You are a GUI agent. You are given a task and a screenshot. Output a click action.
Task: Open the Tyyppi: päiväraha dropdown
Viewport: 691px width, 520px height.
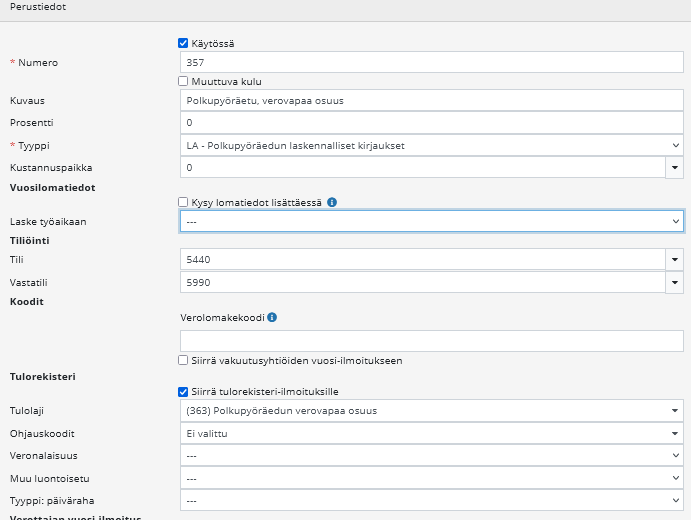tap(431, 502)
